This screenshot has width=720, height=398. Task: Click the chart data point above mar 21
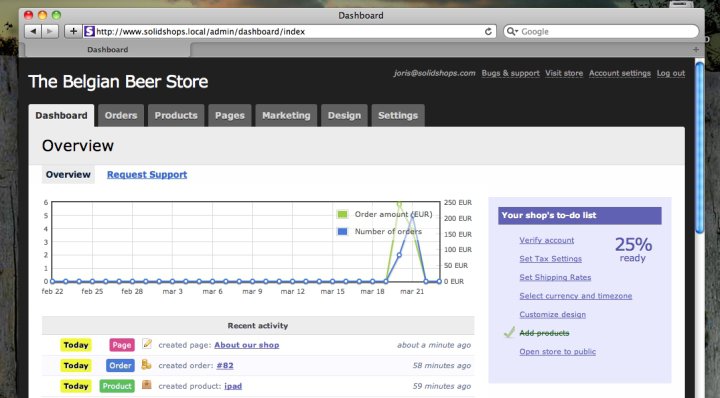point(412,215)
